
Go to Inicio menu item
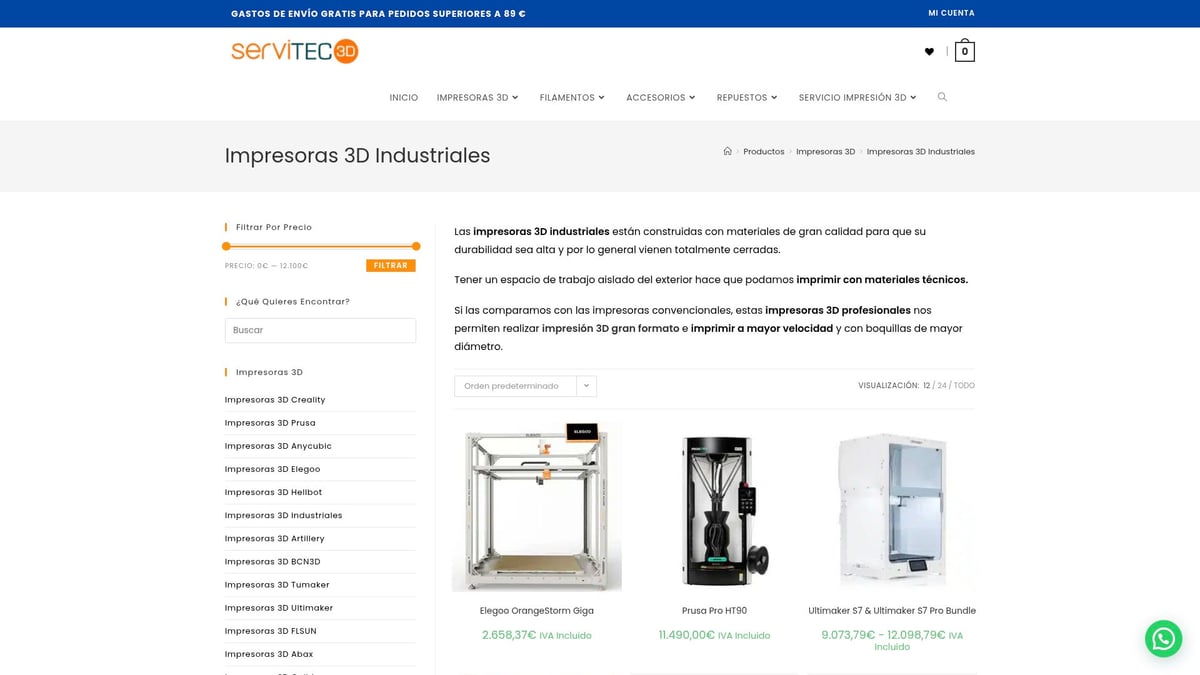pos(404,98)
